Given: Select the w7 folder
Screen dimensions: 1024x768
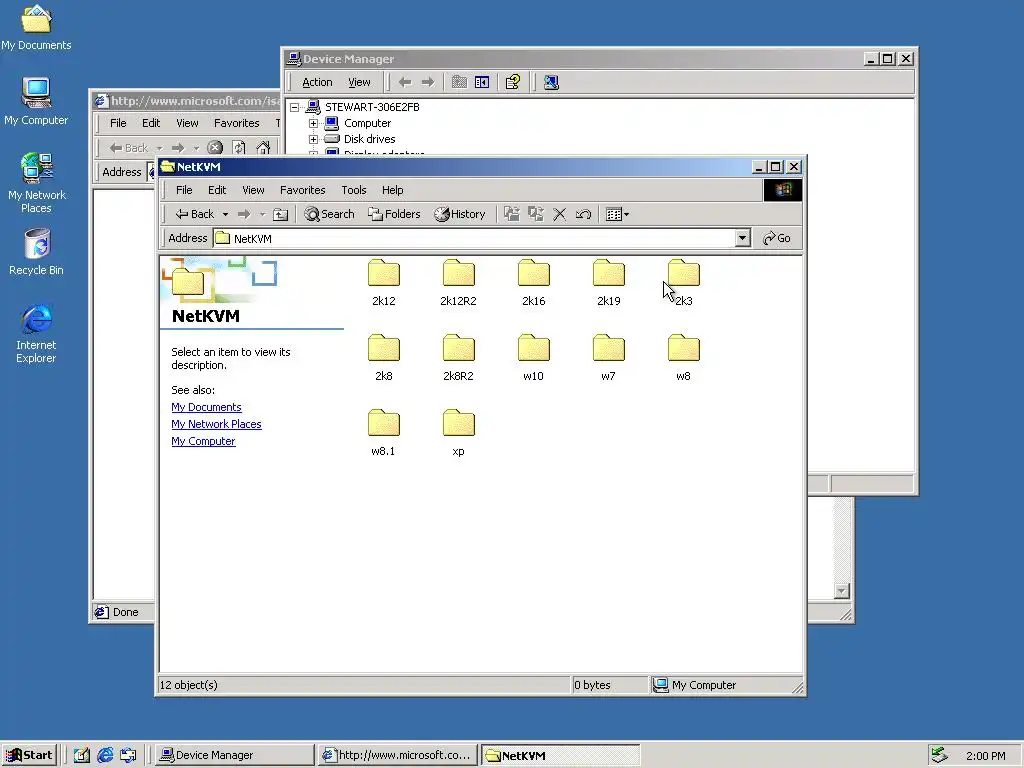Looking at the screenshot, I should pyautogui.click(x=609, y=357).
